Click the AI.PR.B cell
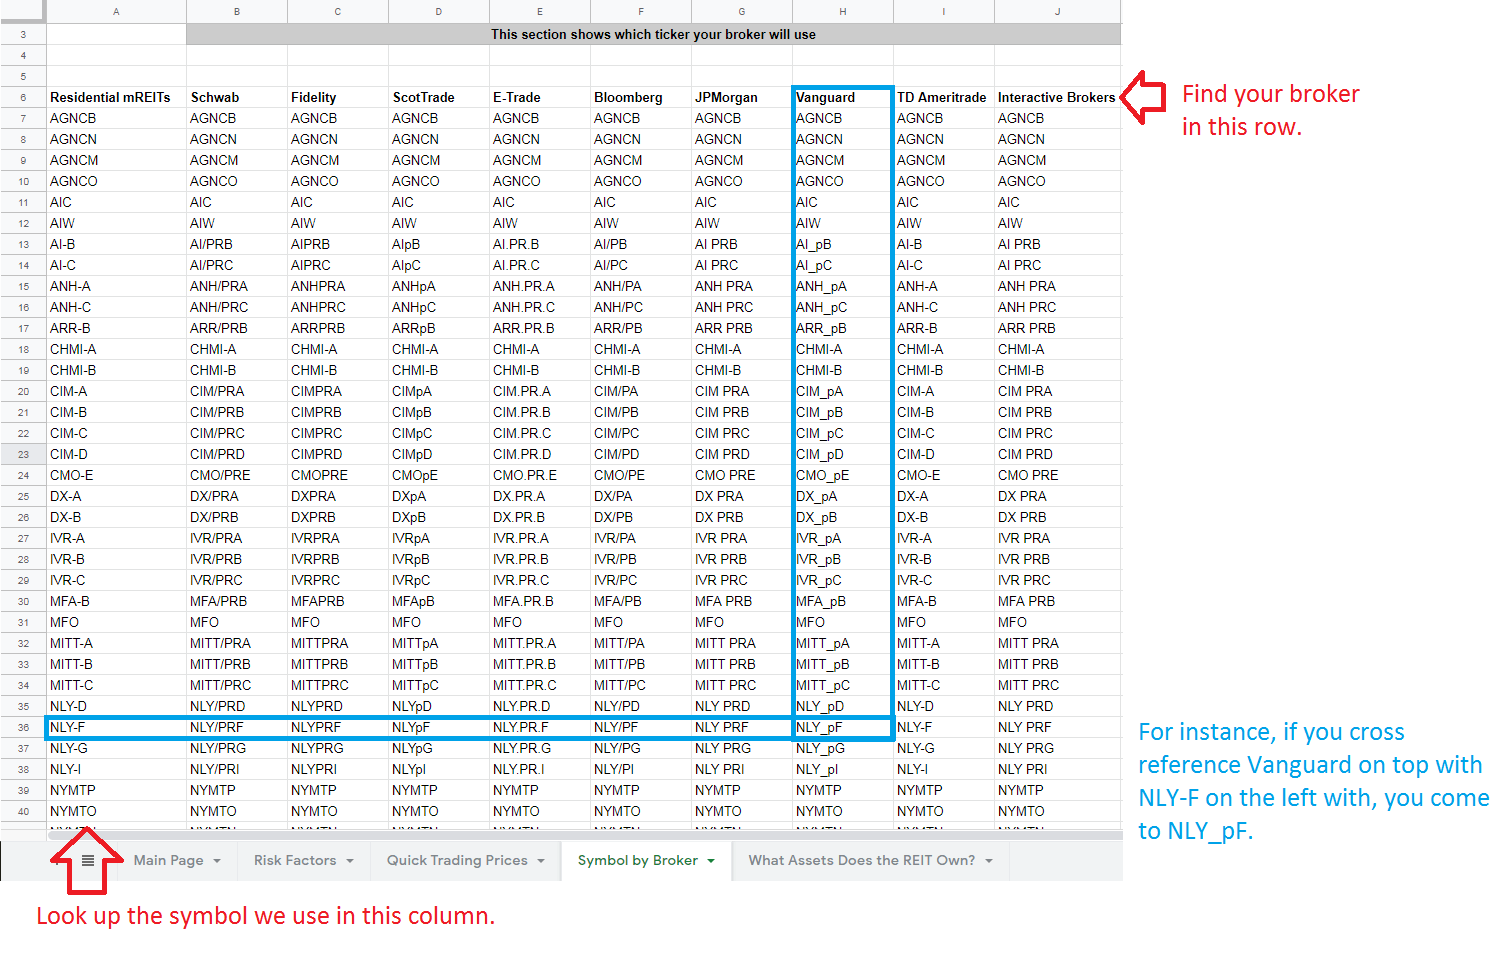Image resolution: width=1496 pixels, height=972 pixels. pos(540,244)
